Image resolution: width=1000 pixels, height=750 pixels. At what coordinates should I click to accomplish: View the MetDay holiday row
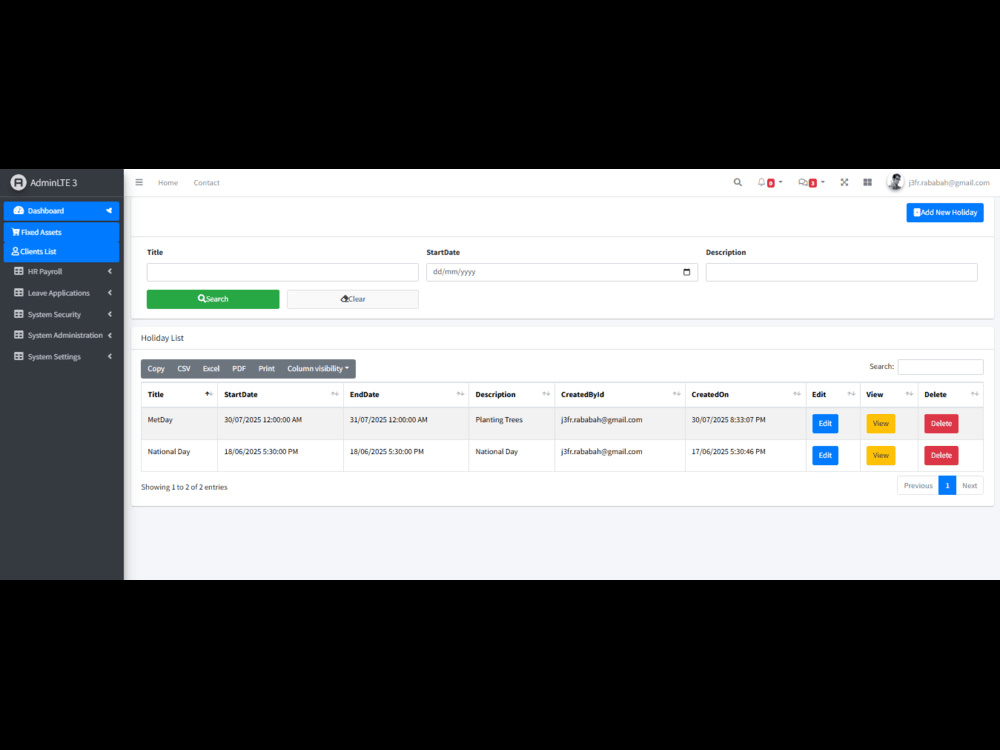tap(880, 423)
